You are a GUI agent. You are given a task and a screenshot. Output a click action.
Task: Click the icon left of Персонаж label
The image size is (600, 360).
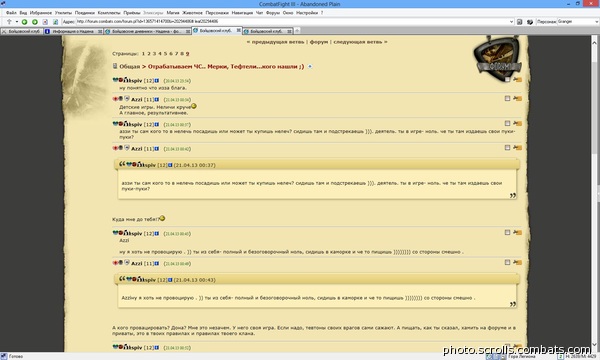click(530, 22)
